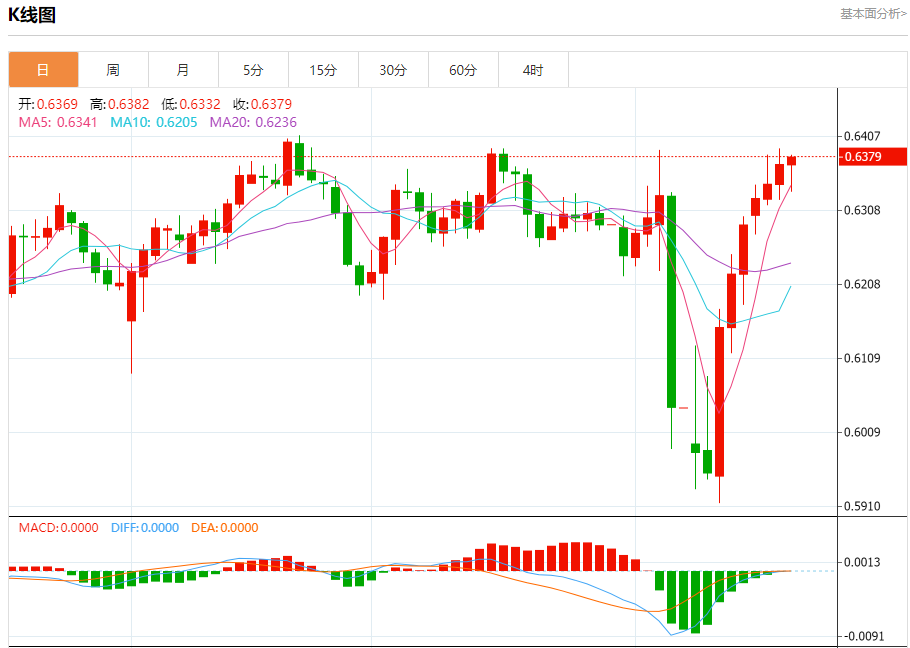The image size is (910, 648).
Task: Click the high price 高:0.6382
Action: click(x=120, y=104)
